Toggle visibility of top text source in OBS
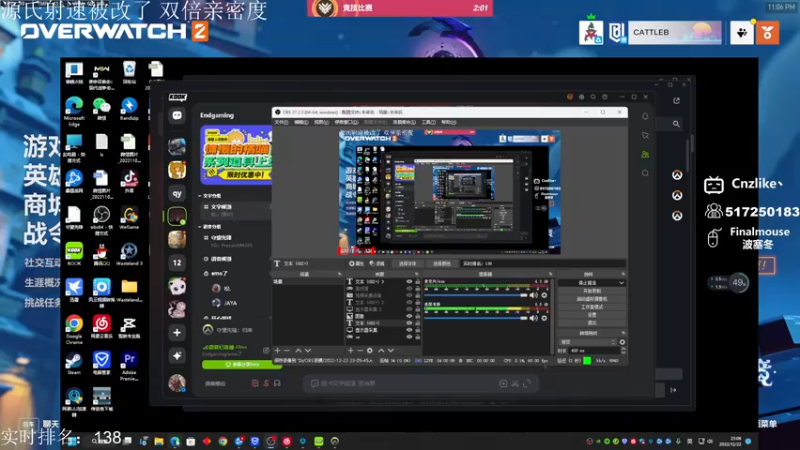The image size is (800, 450). [409, 281]
